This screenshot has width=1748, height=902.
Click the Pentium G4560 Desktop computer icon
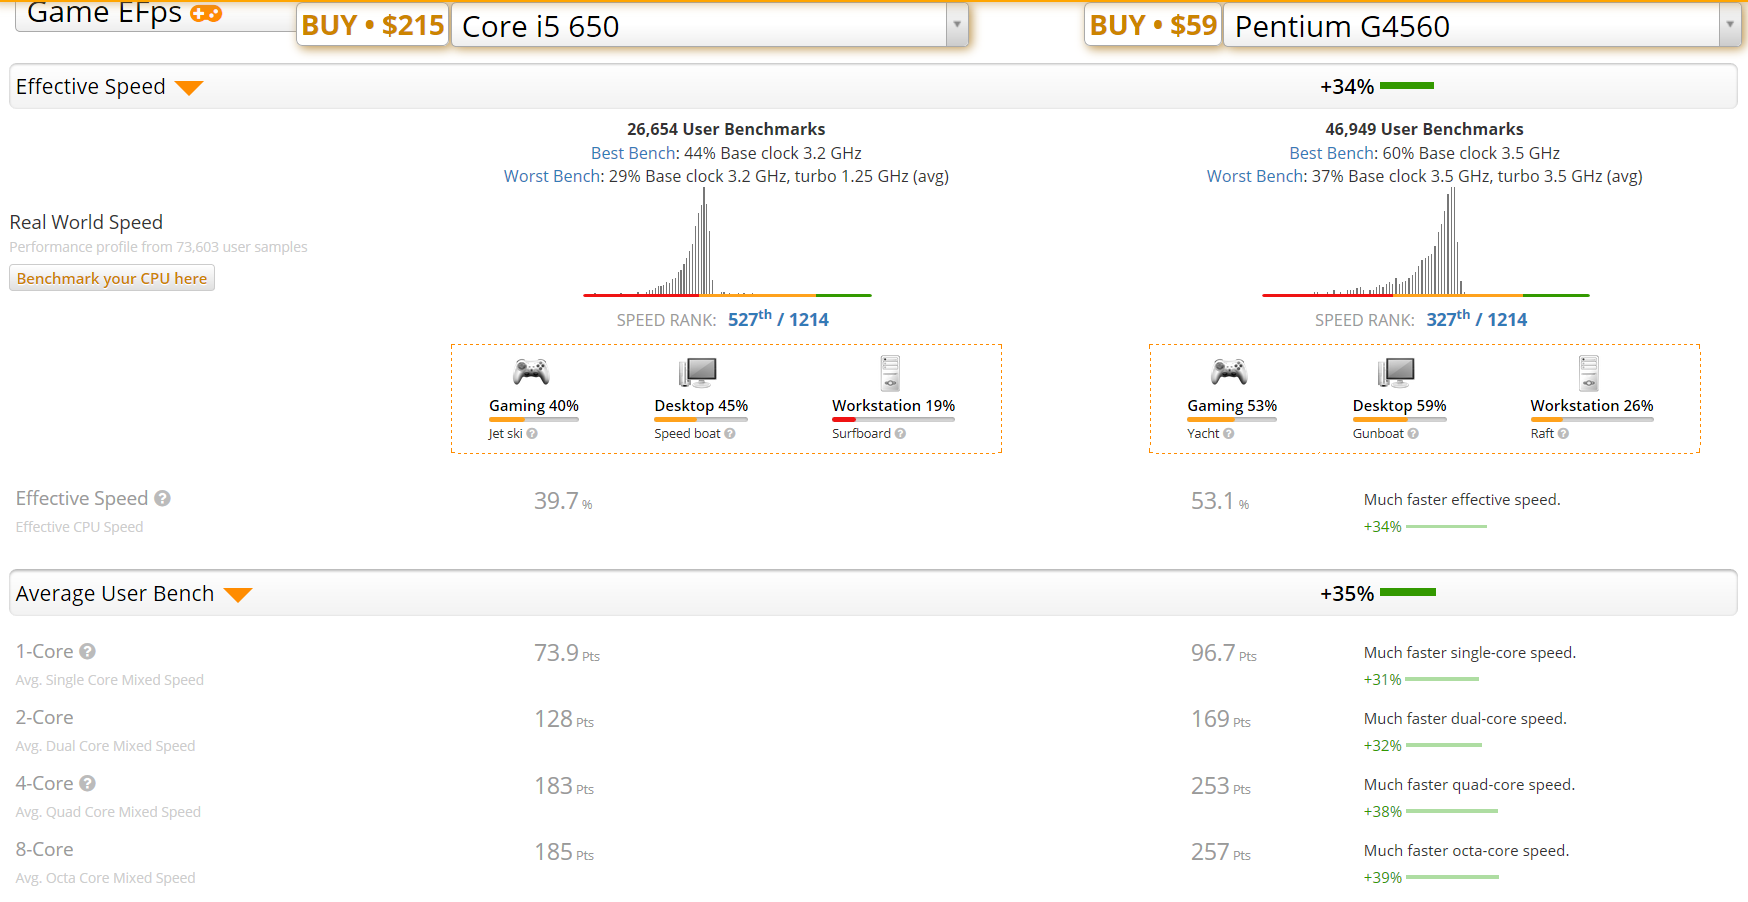click(1396, 373)
